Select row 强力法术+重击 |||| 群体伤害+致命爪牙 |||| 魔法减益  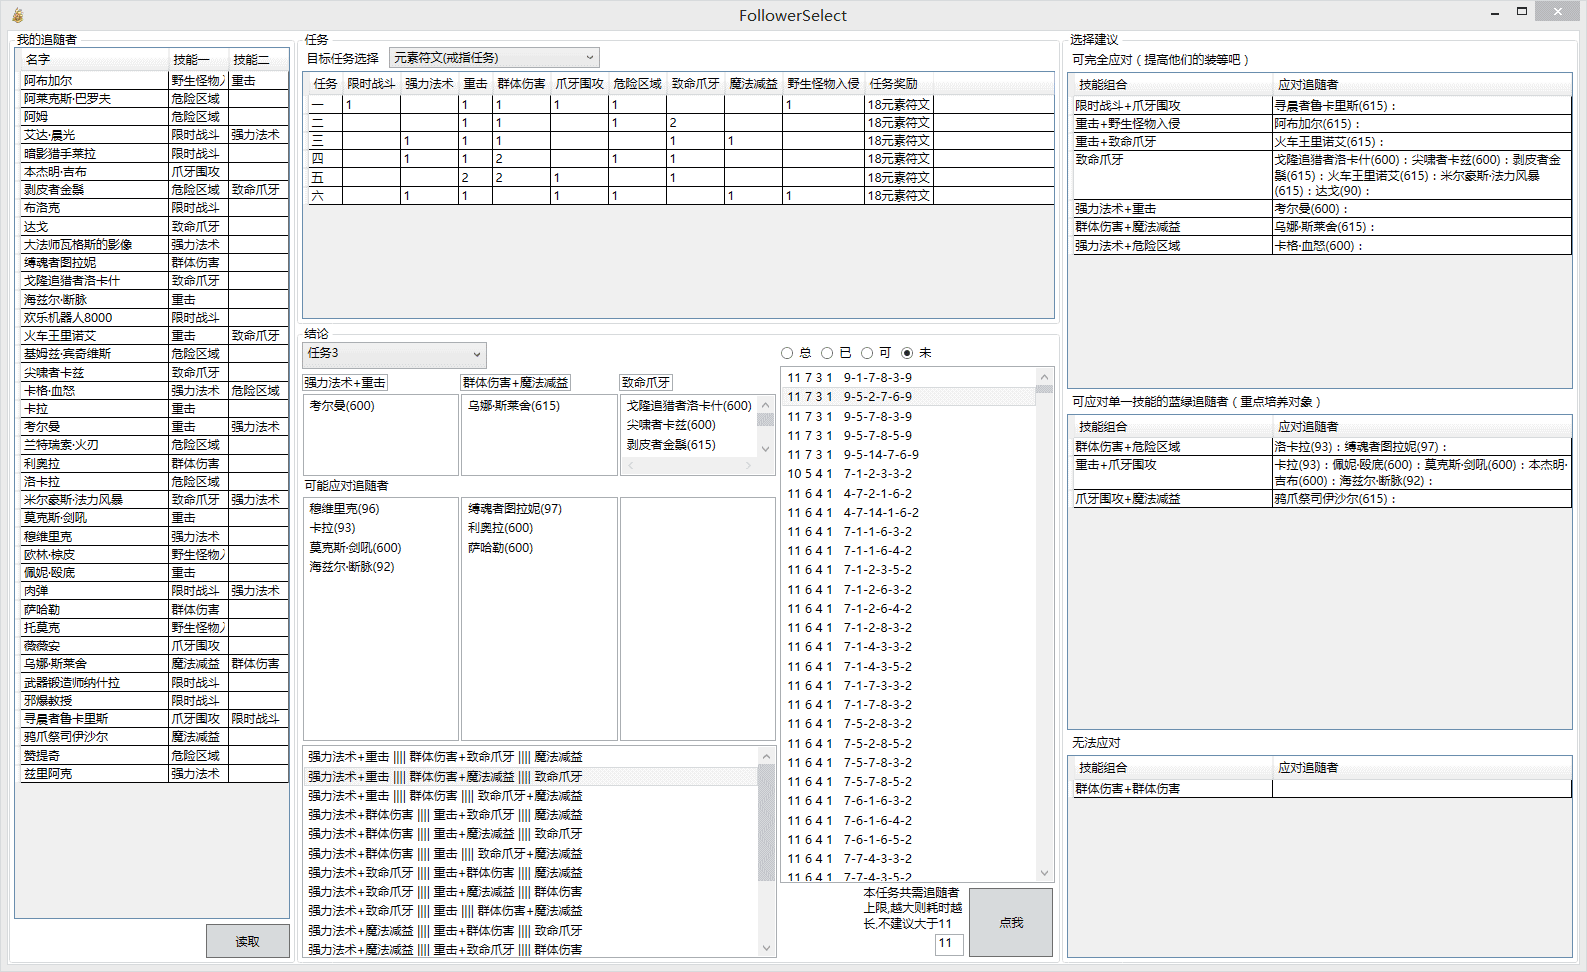pyautogui.click(x=531, y=757)
